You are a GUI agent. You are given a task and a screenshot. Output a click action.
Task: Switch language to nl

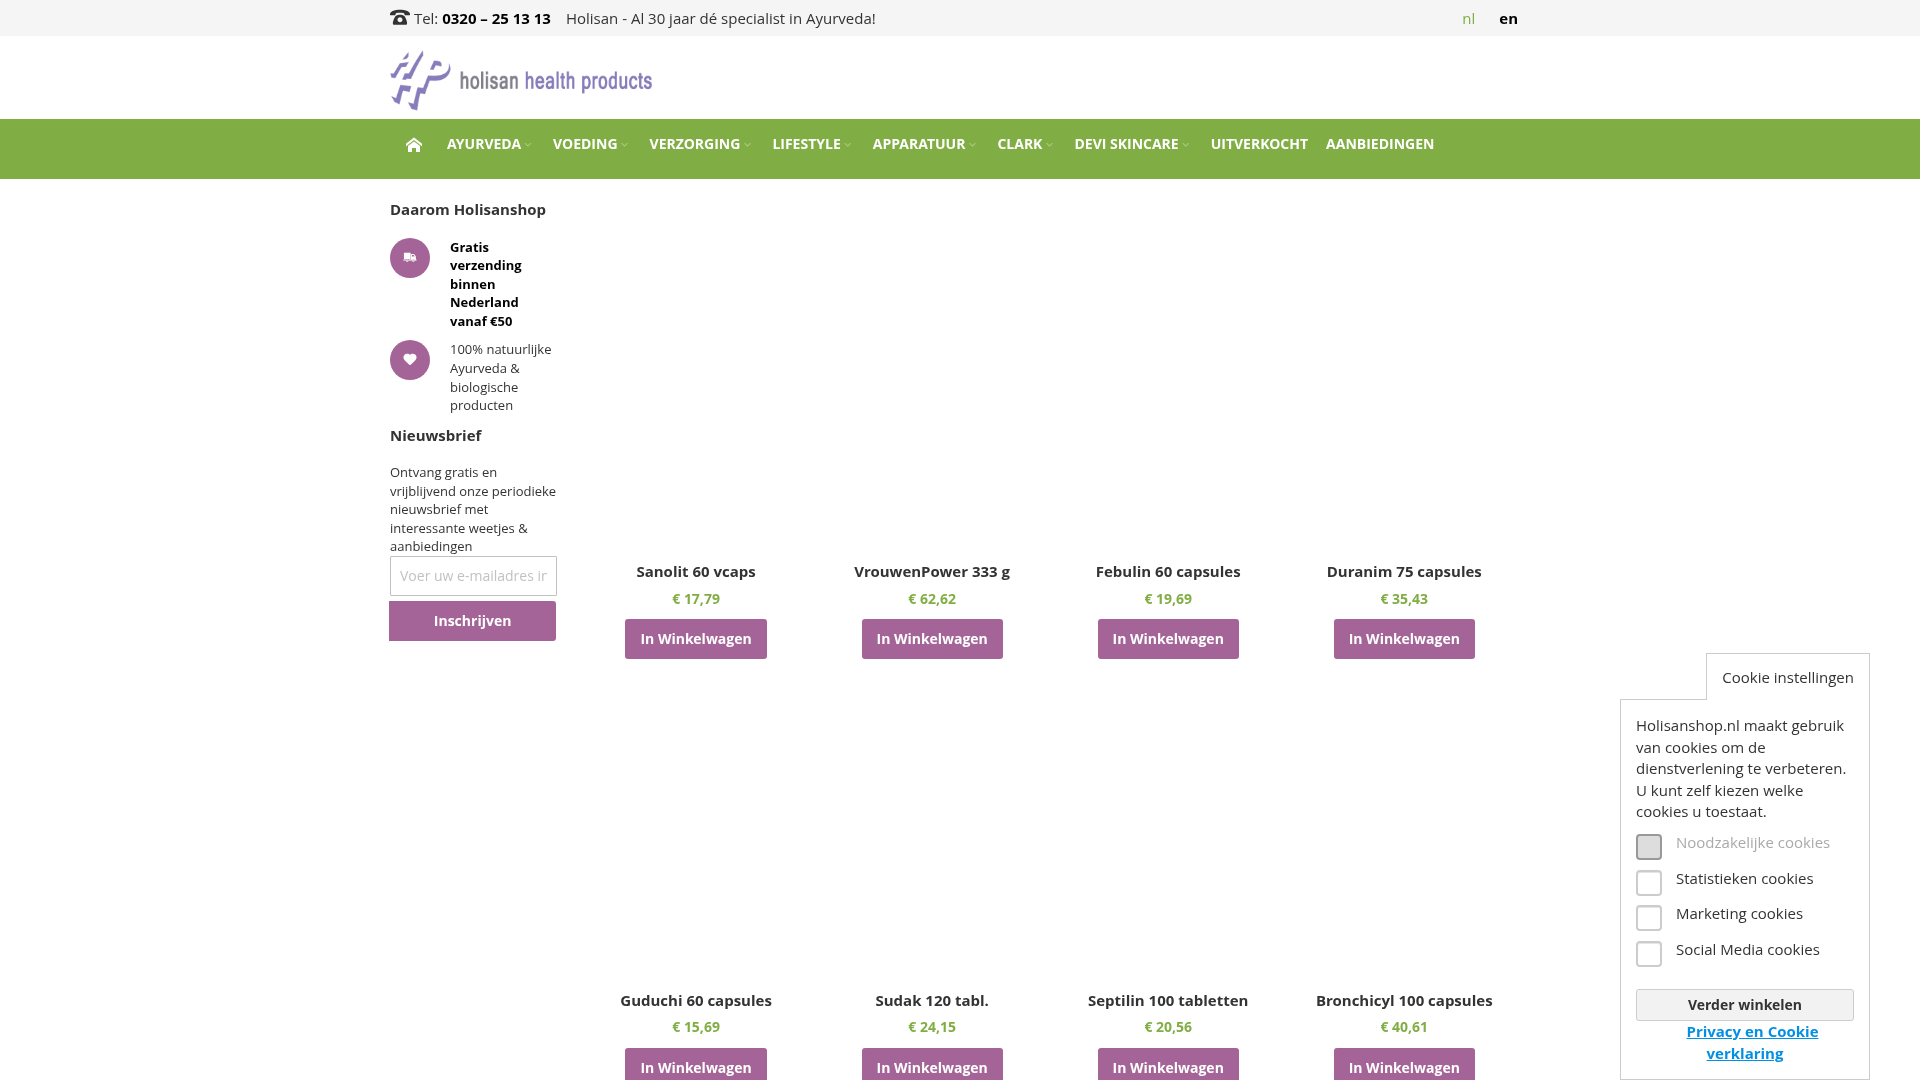[1468, 18]
